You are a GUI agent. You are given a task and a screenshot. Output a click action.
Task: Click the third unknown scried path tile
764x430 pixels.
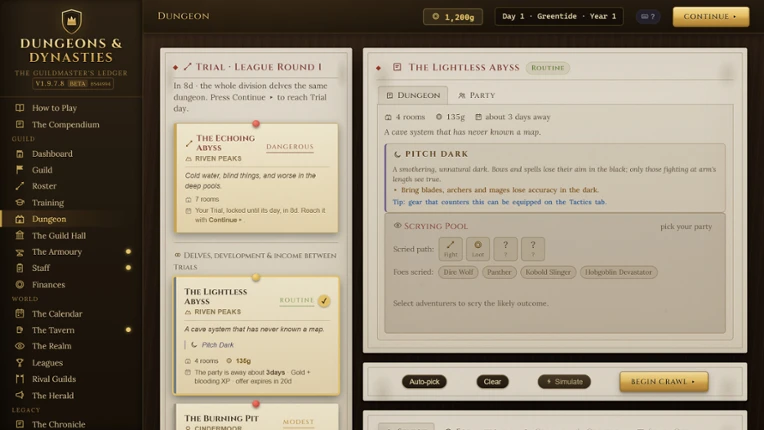505,249
